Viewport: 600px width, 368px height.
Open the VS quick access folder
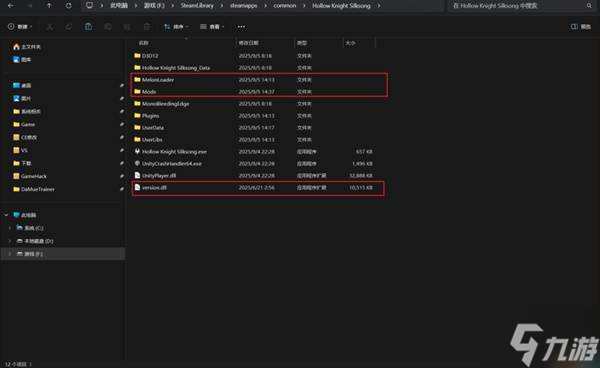(21, 150)
